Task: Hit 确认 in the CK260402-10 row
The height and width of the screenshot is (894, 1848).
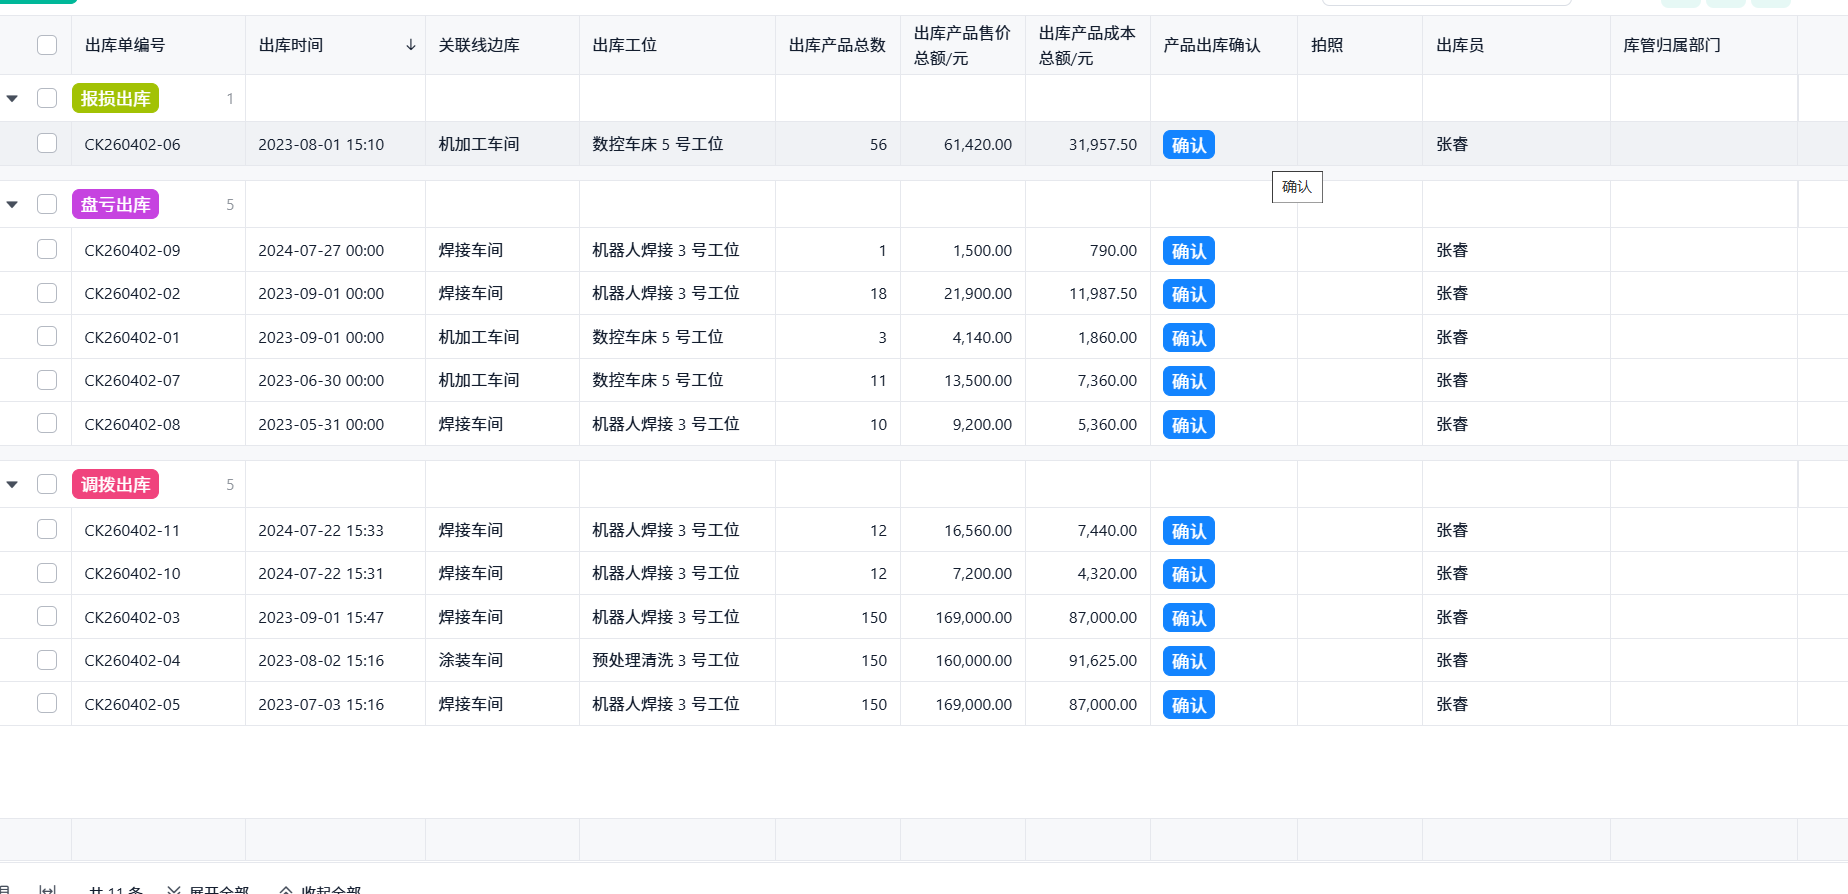Action: tap(1188, 574)
